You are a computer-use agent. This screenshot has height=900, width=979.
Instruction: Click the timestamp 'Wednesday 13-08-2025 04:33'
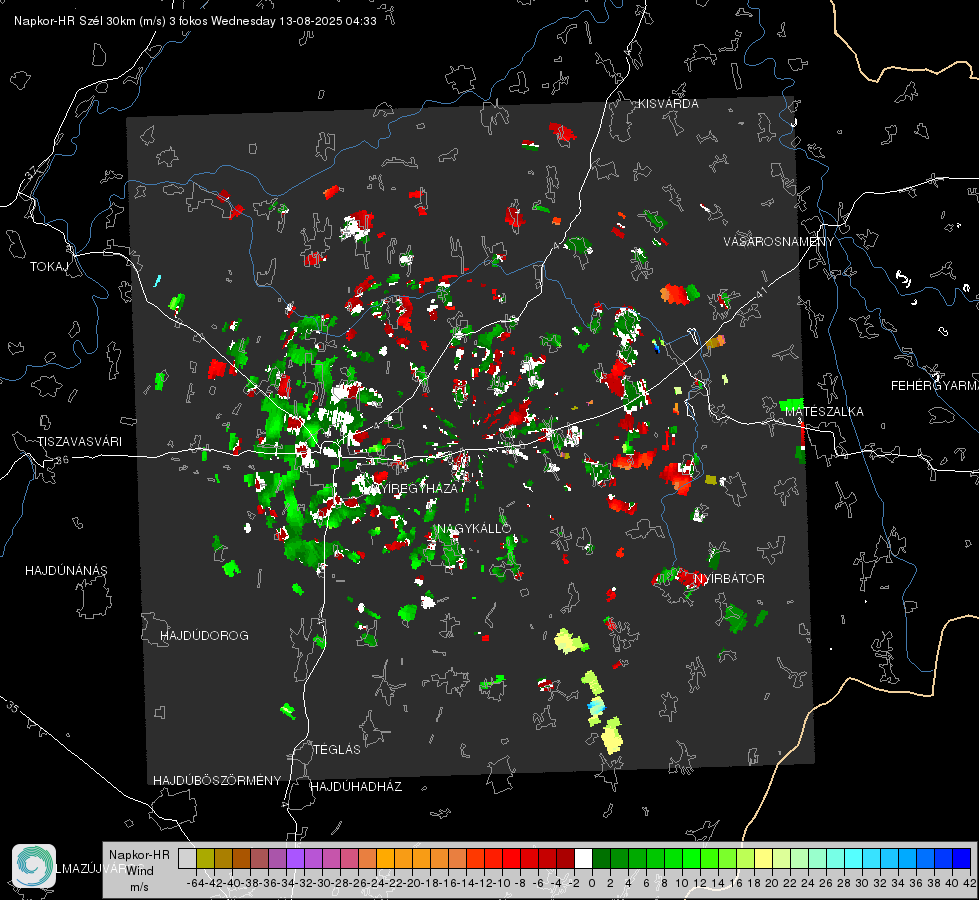pos(293,21)
